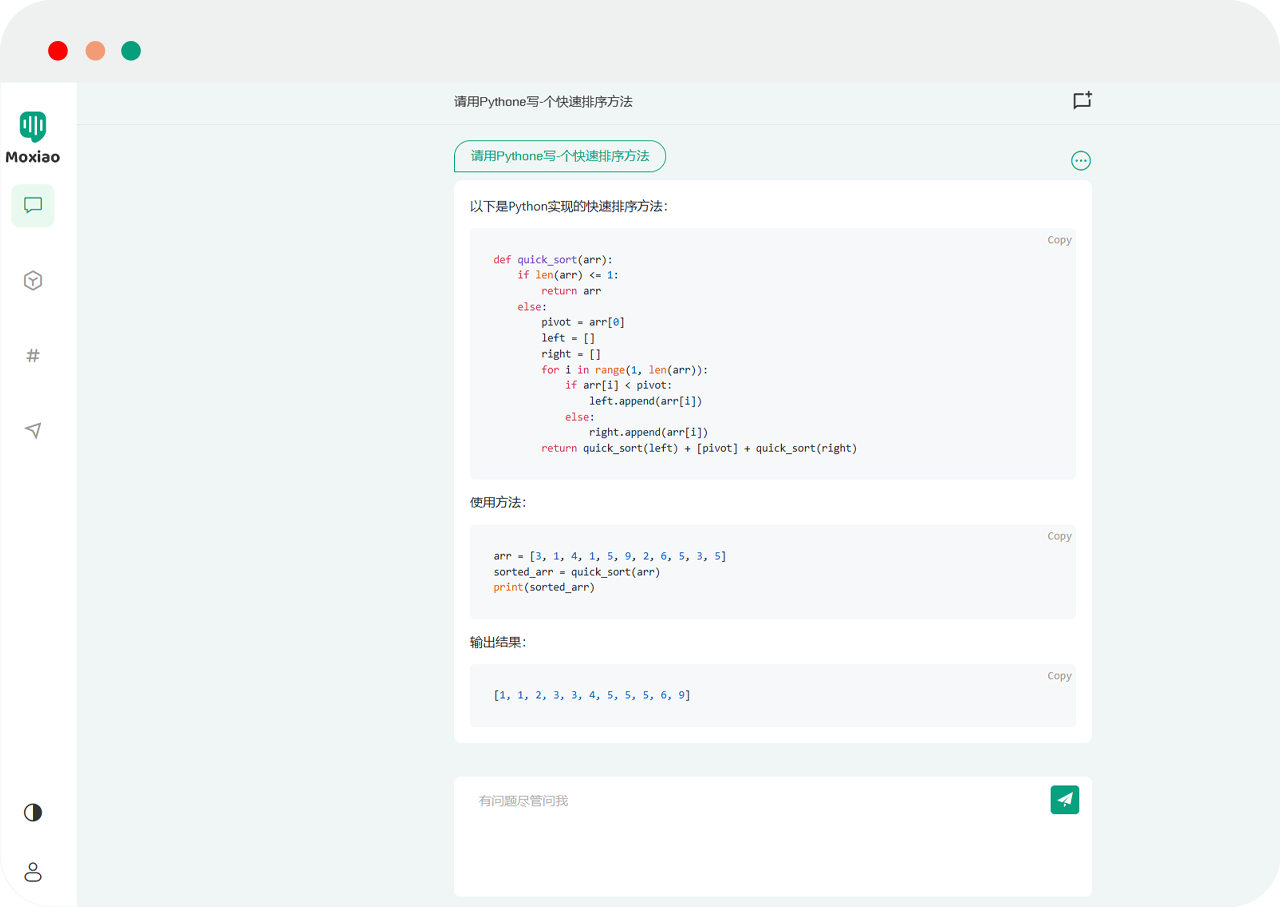Click the red window close dot
This screenshot has height=907, width=1280.
(x=58, y=51)
